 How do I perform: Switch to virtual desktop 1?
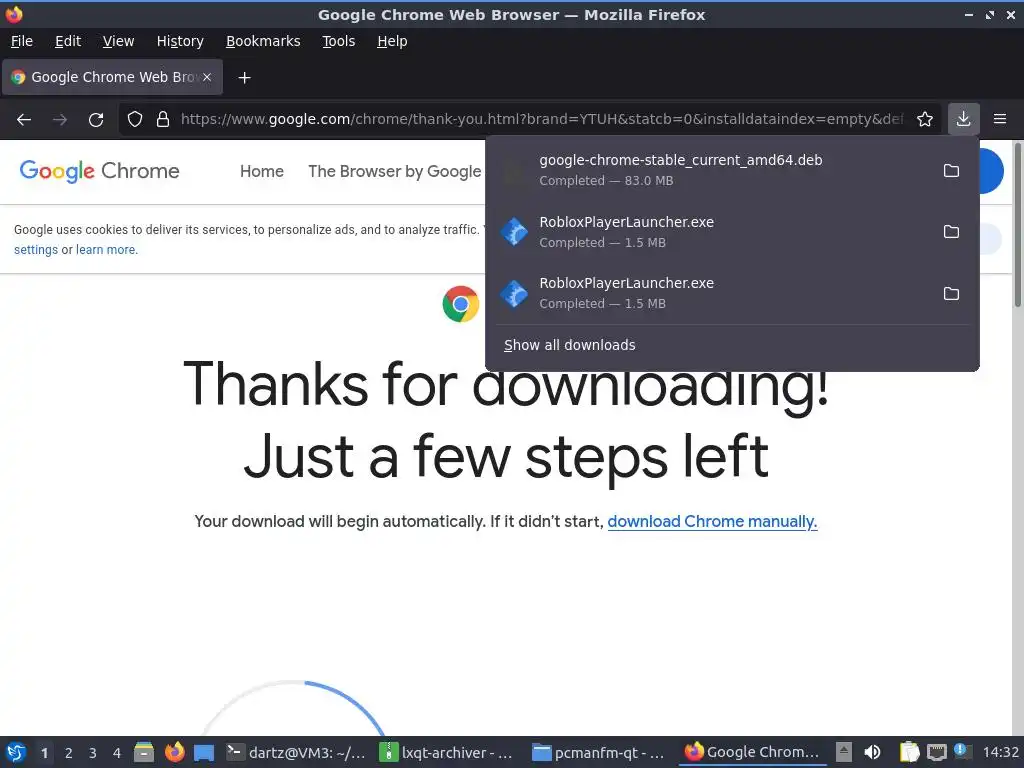44,753
